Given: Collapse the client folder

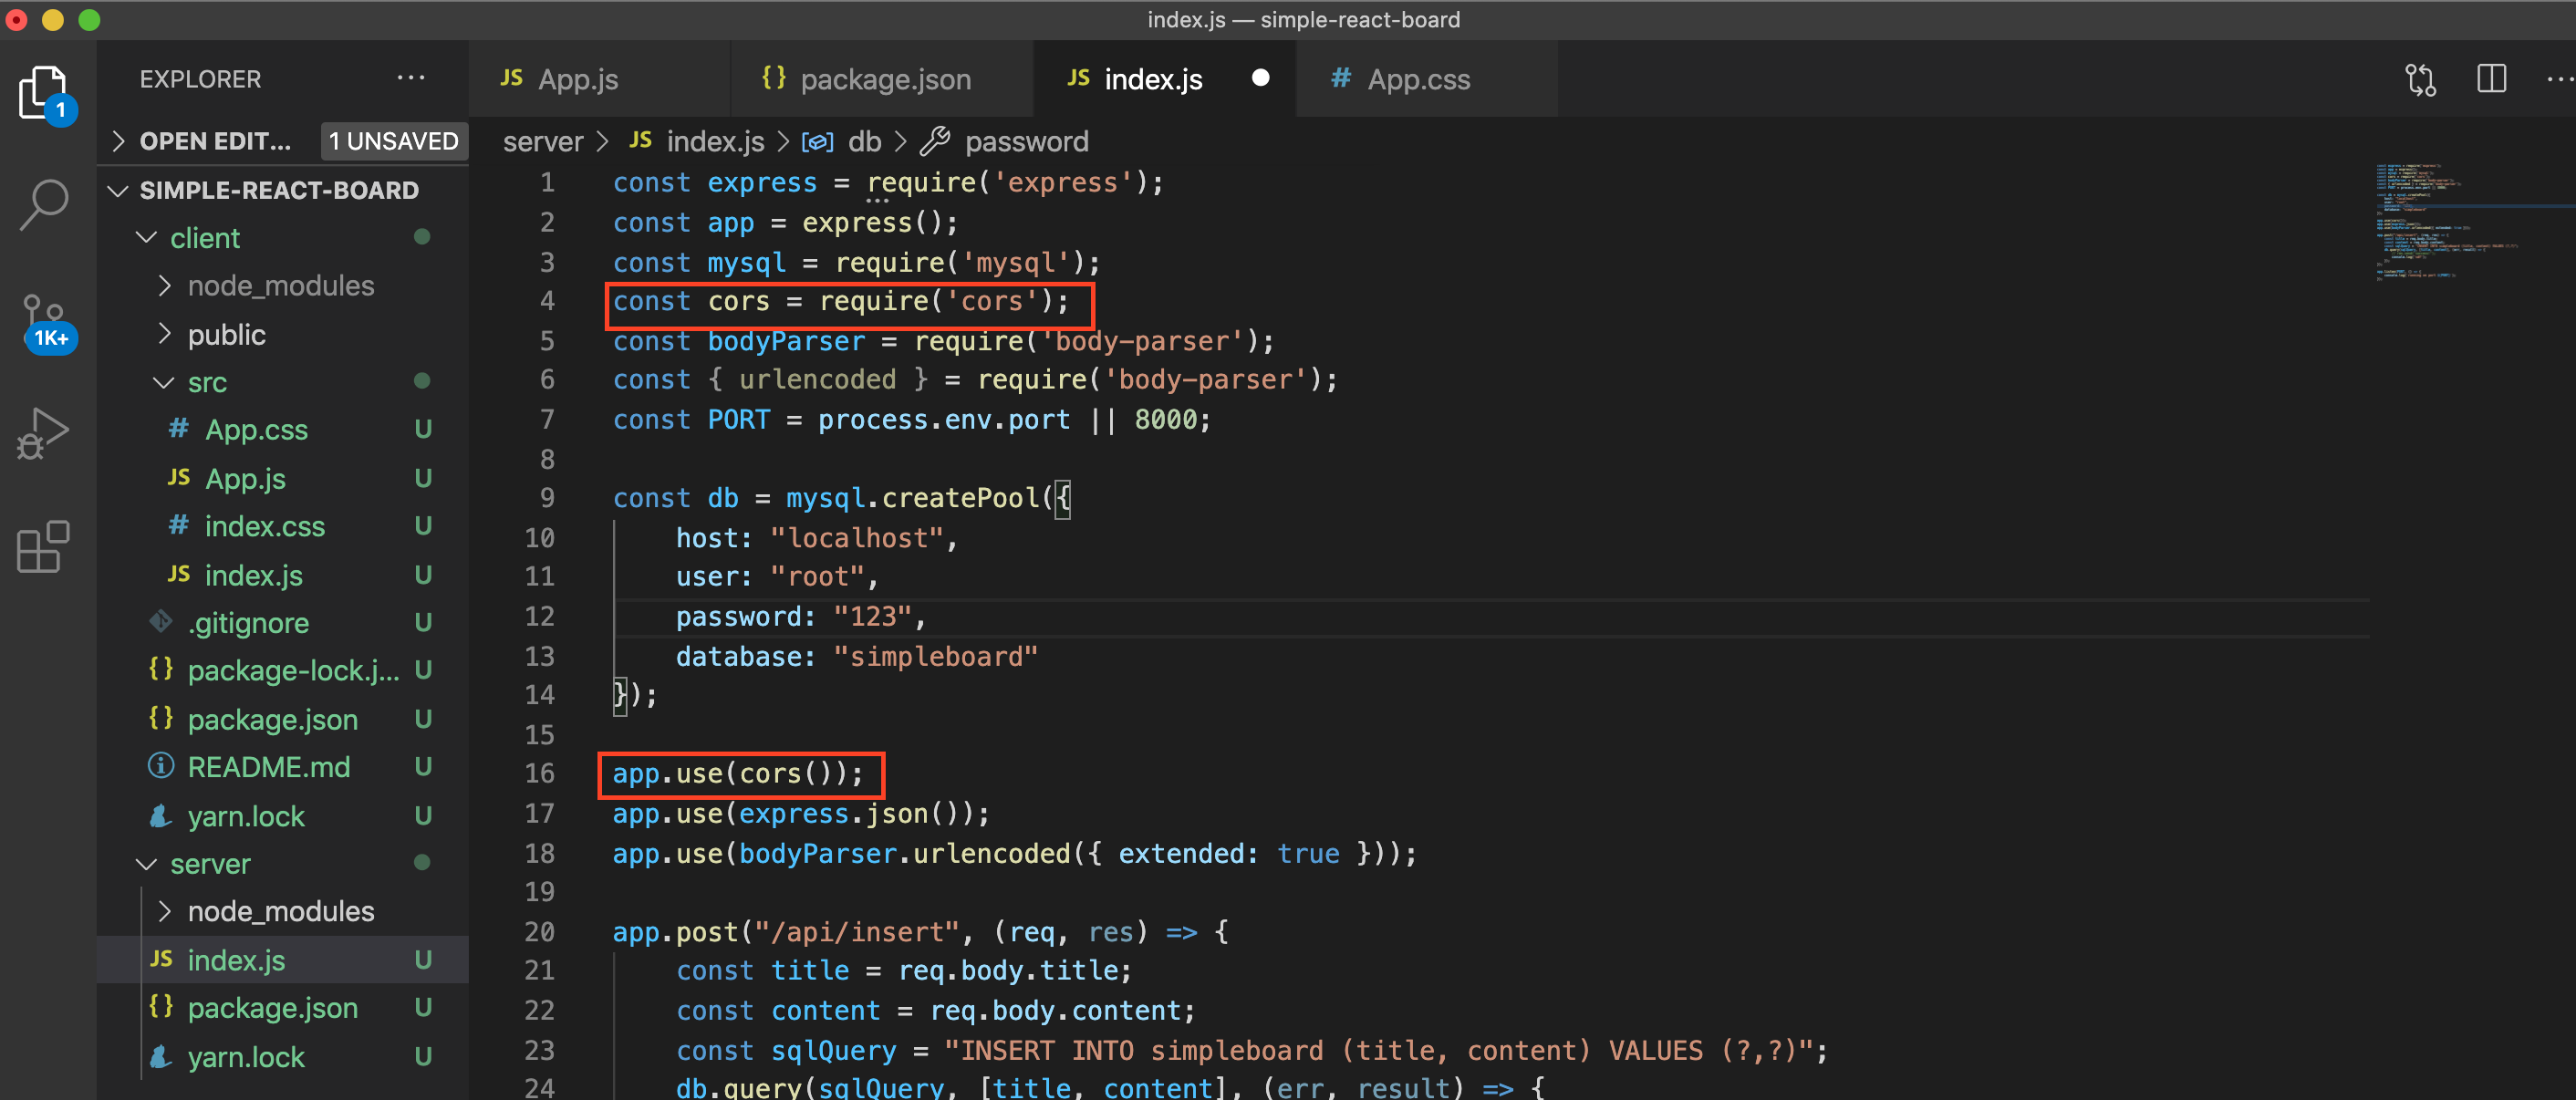Looking at the screenshot, I should (204, 238).
